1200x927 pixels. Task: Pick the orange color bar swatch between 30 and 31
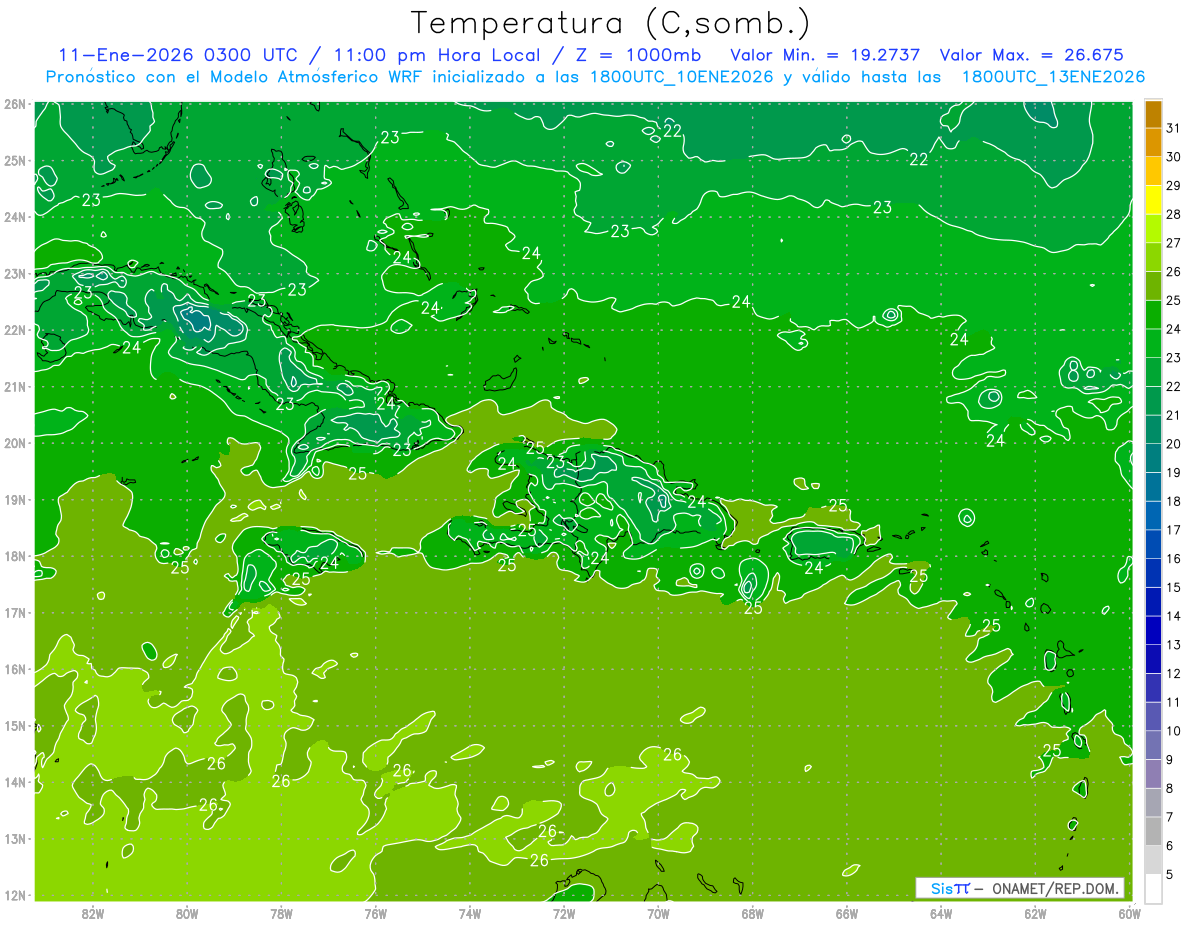[1153, 142]
